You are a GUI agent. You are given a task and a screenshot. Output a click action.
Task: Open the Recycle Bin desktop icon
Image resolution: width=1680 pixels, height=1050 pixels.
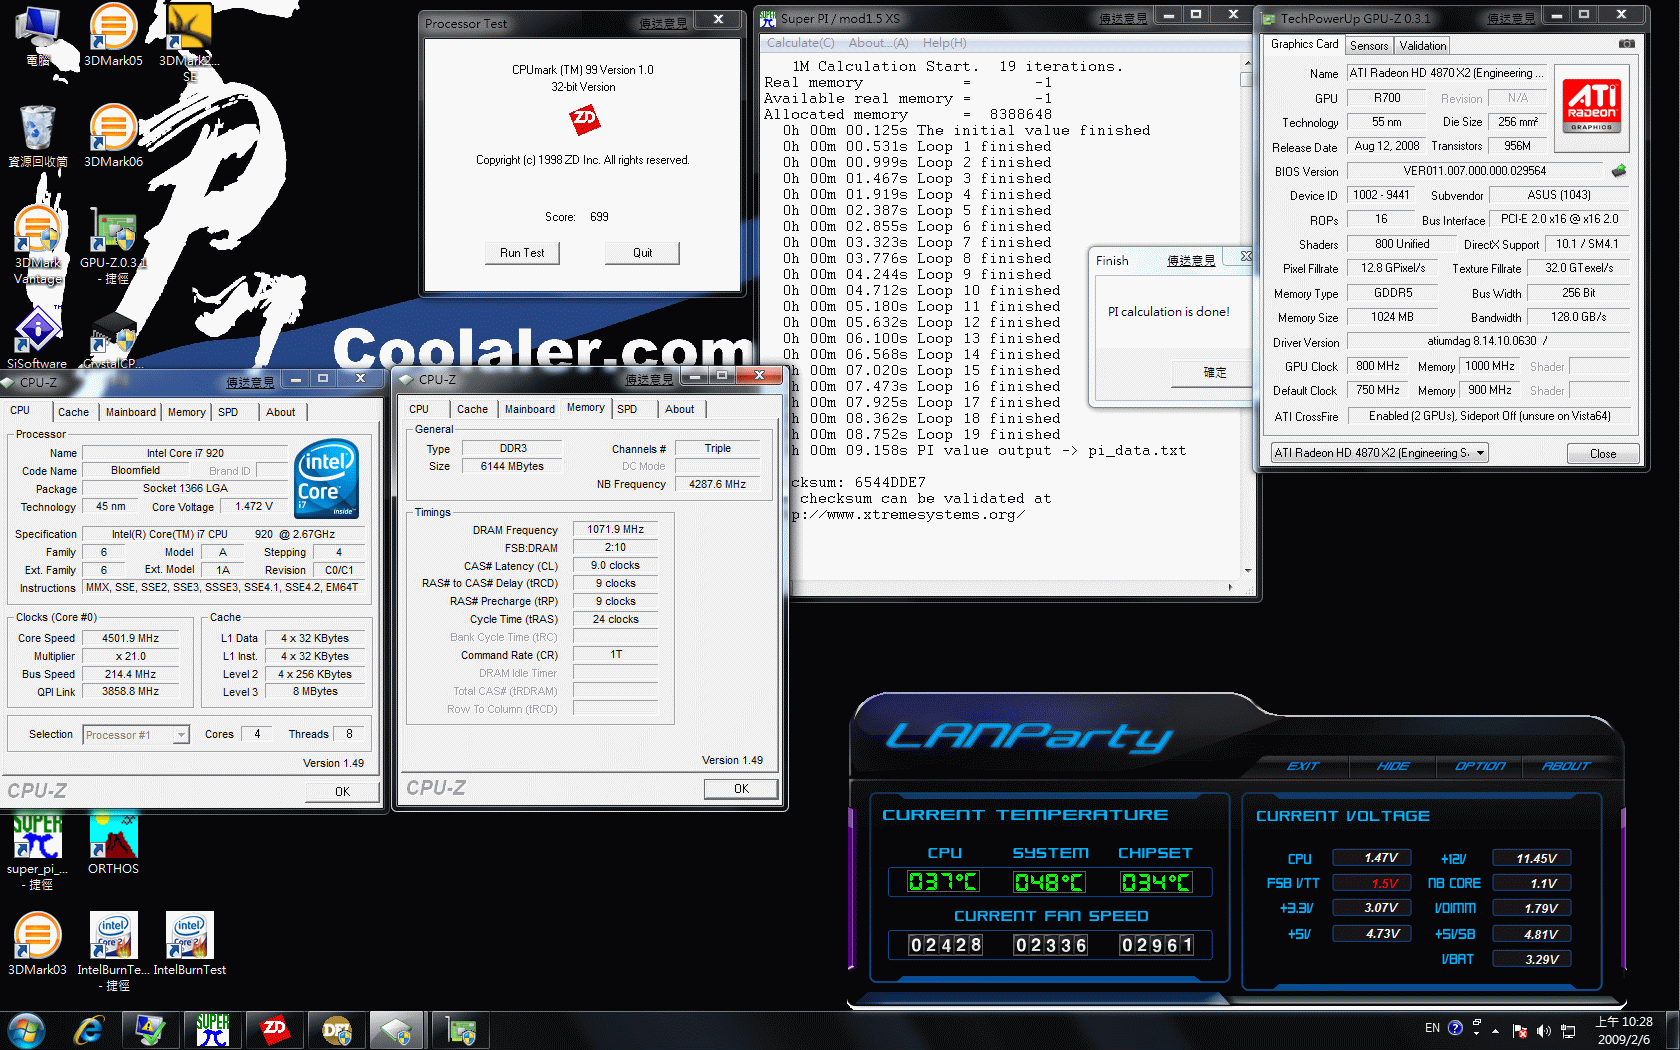38,136
